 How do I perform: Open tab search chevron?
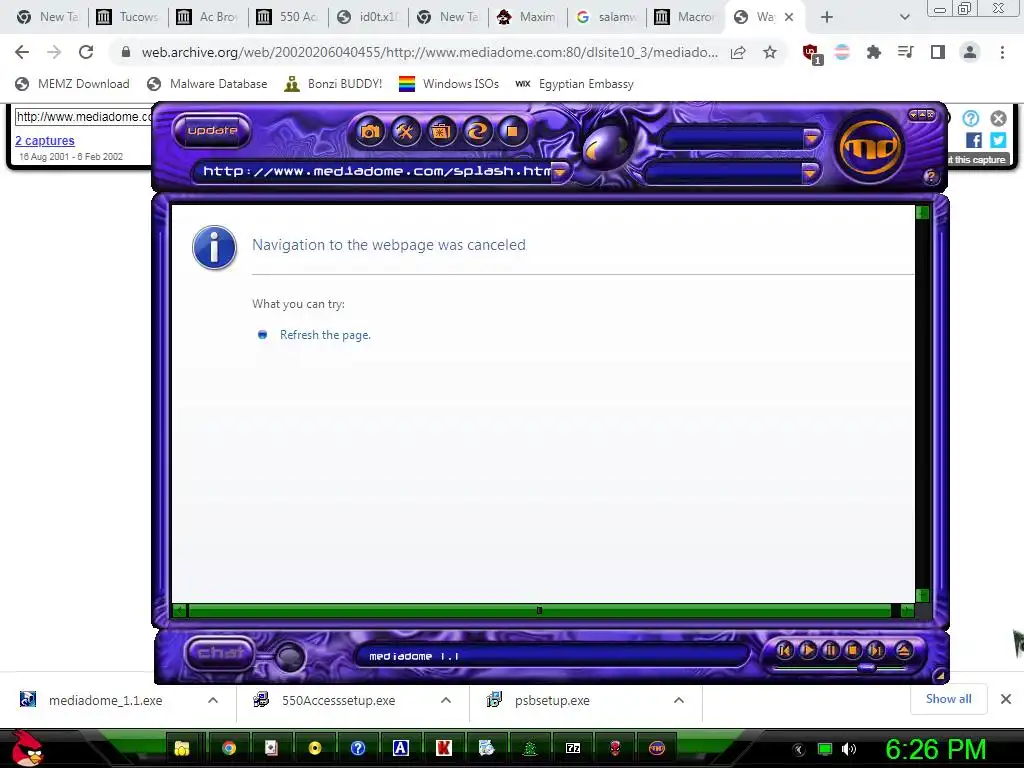(904, 17)
